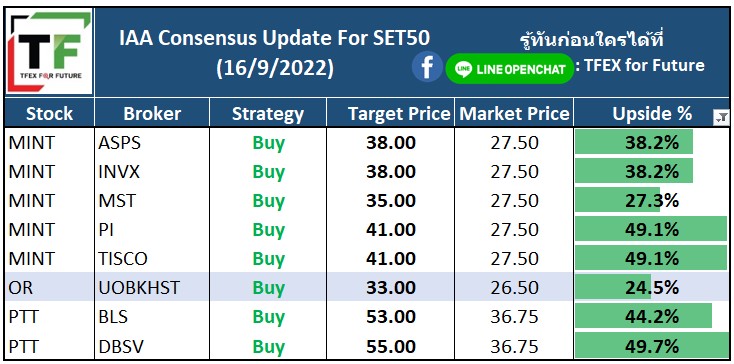Open the LINE OPENCHAT green badge
Viewport: 734px width, 364px height.
[x=509, y=69]
